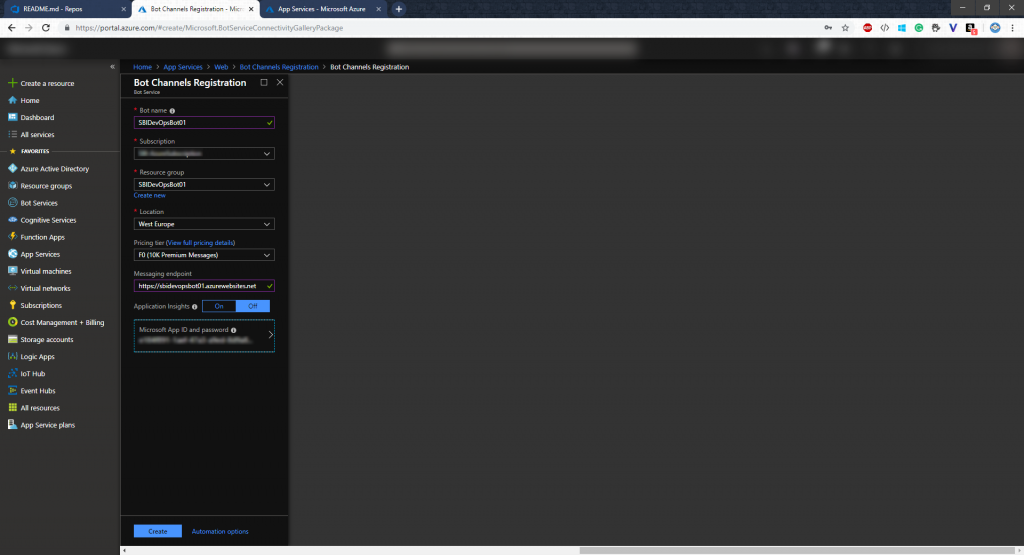Open Automation options link

click(x=220, y=531)
